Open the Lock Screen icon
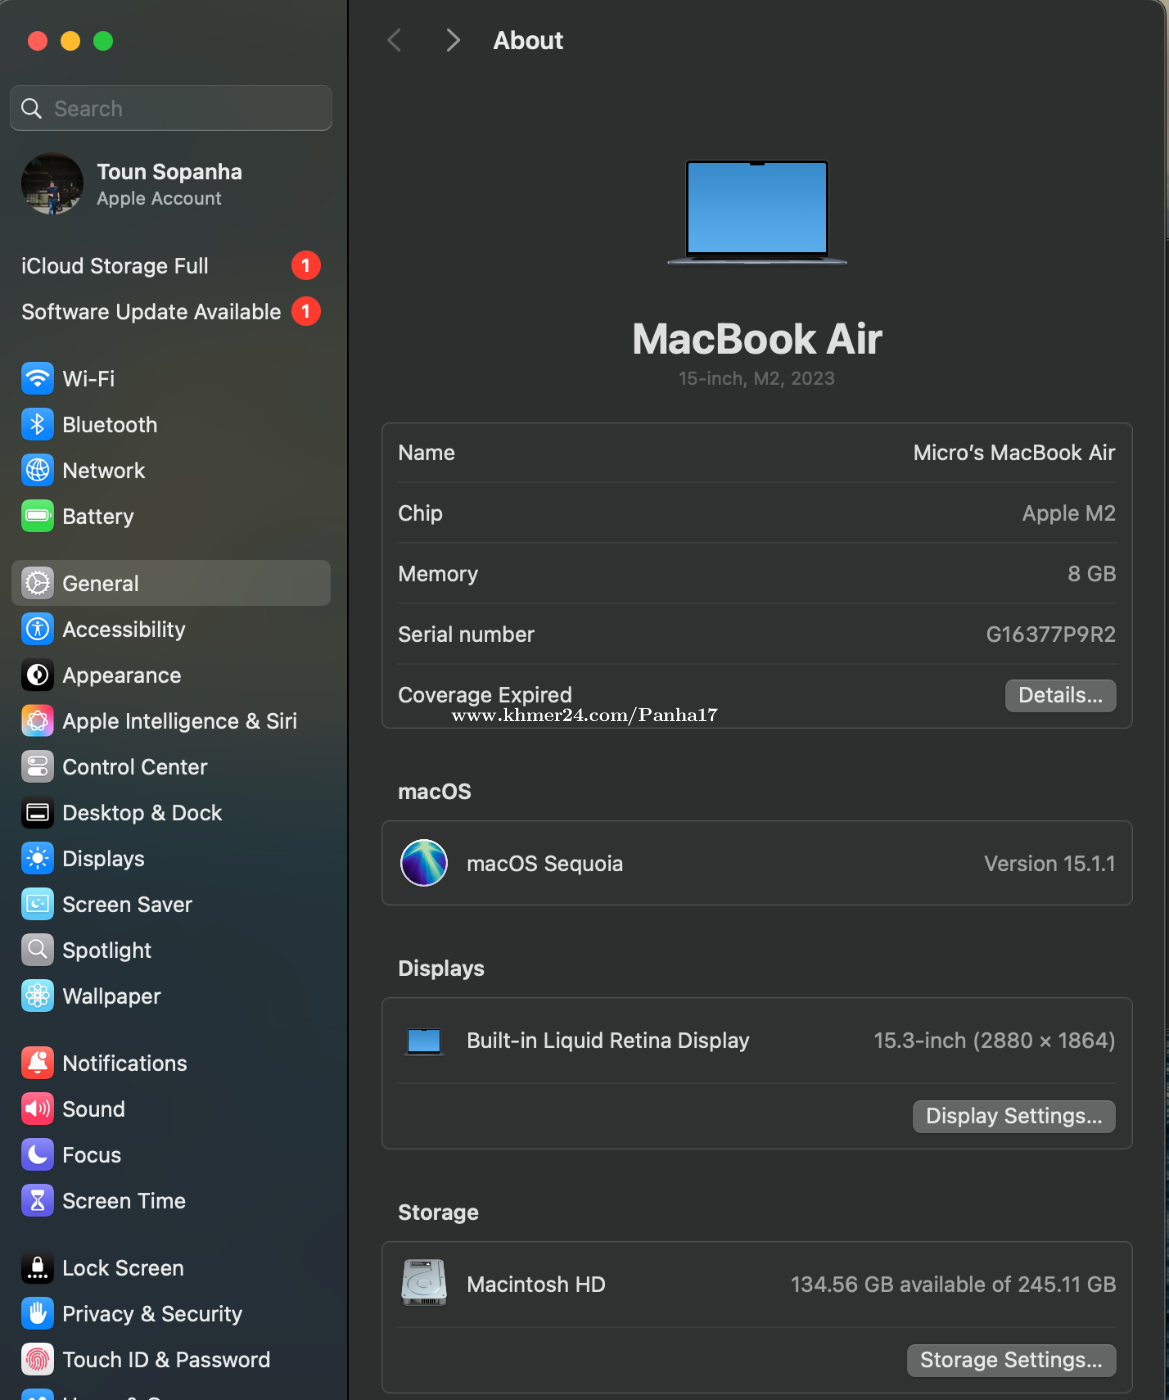 pyautogui.click(x=38, y=1268)
